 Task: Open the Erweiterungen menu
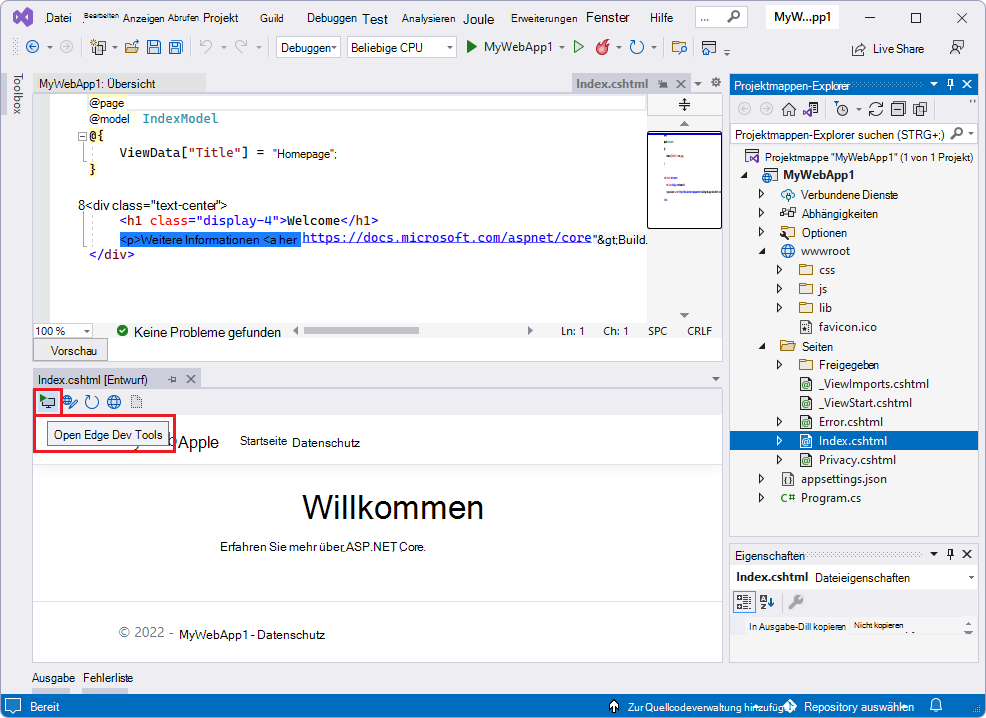[543, 17]
